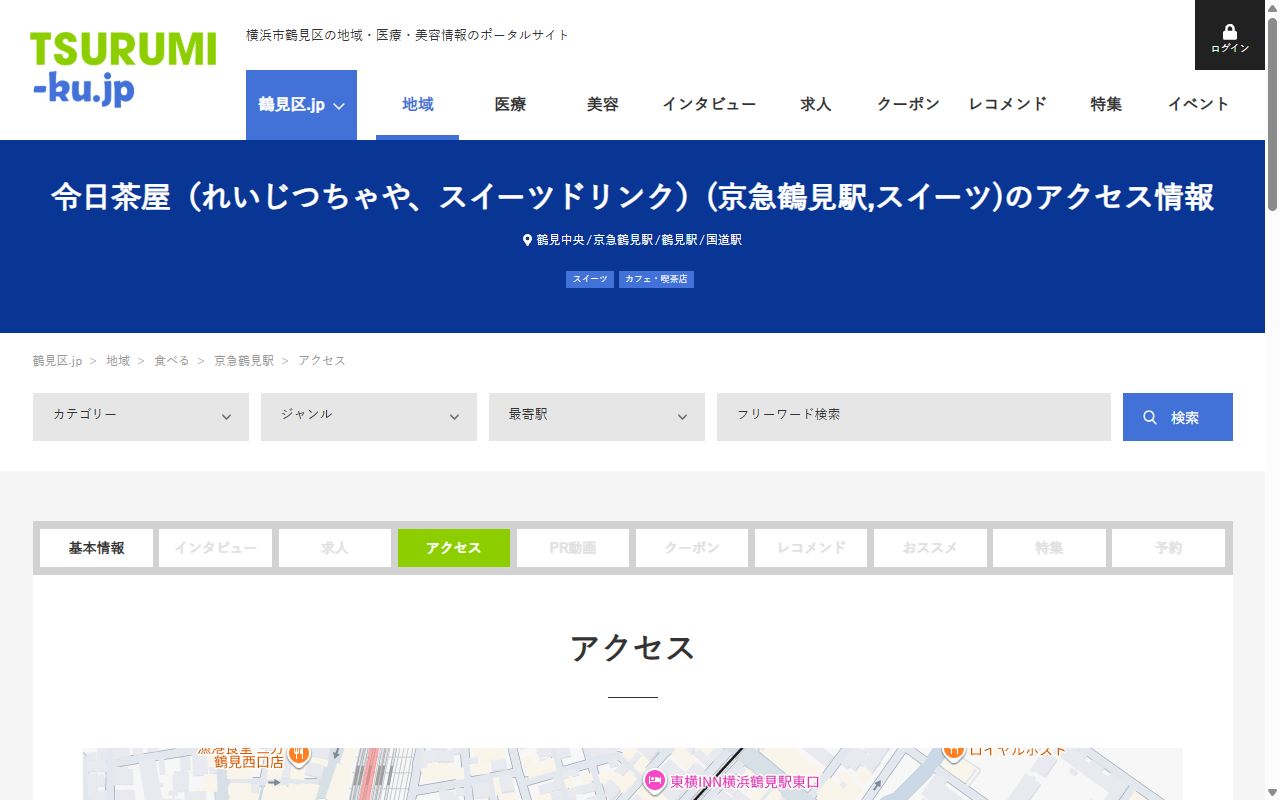
Task: Click the ロイヤルホスト restaurant map marker
Action: coord(953,750)
